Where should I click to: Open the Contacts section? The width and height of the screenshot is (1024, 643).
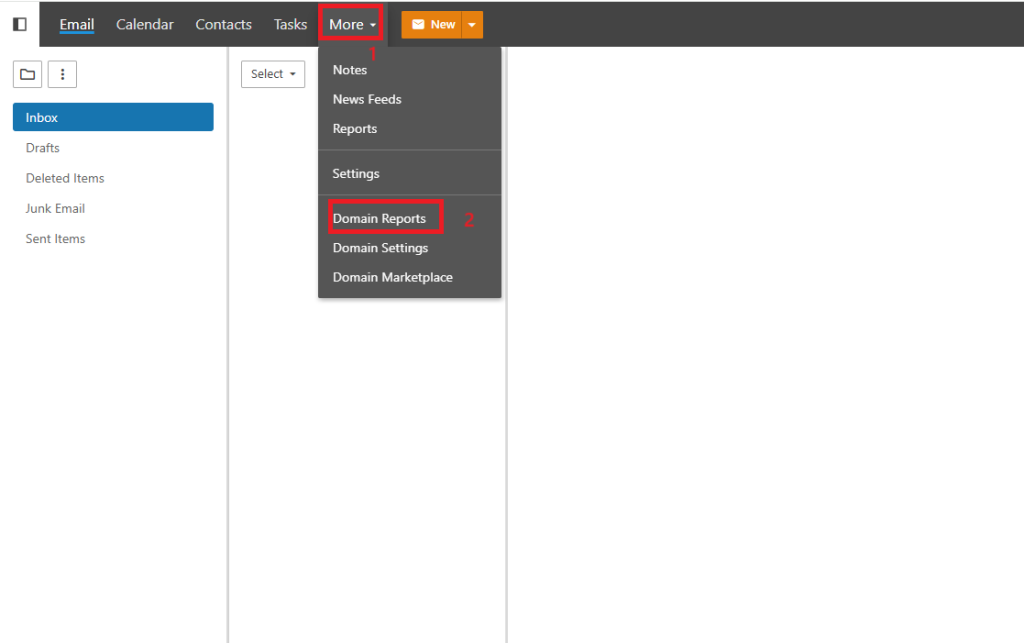pos(223,25)
